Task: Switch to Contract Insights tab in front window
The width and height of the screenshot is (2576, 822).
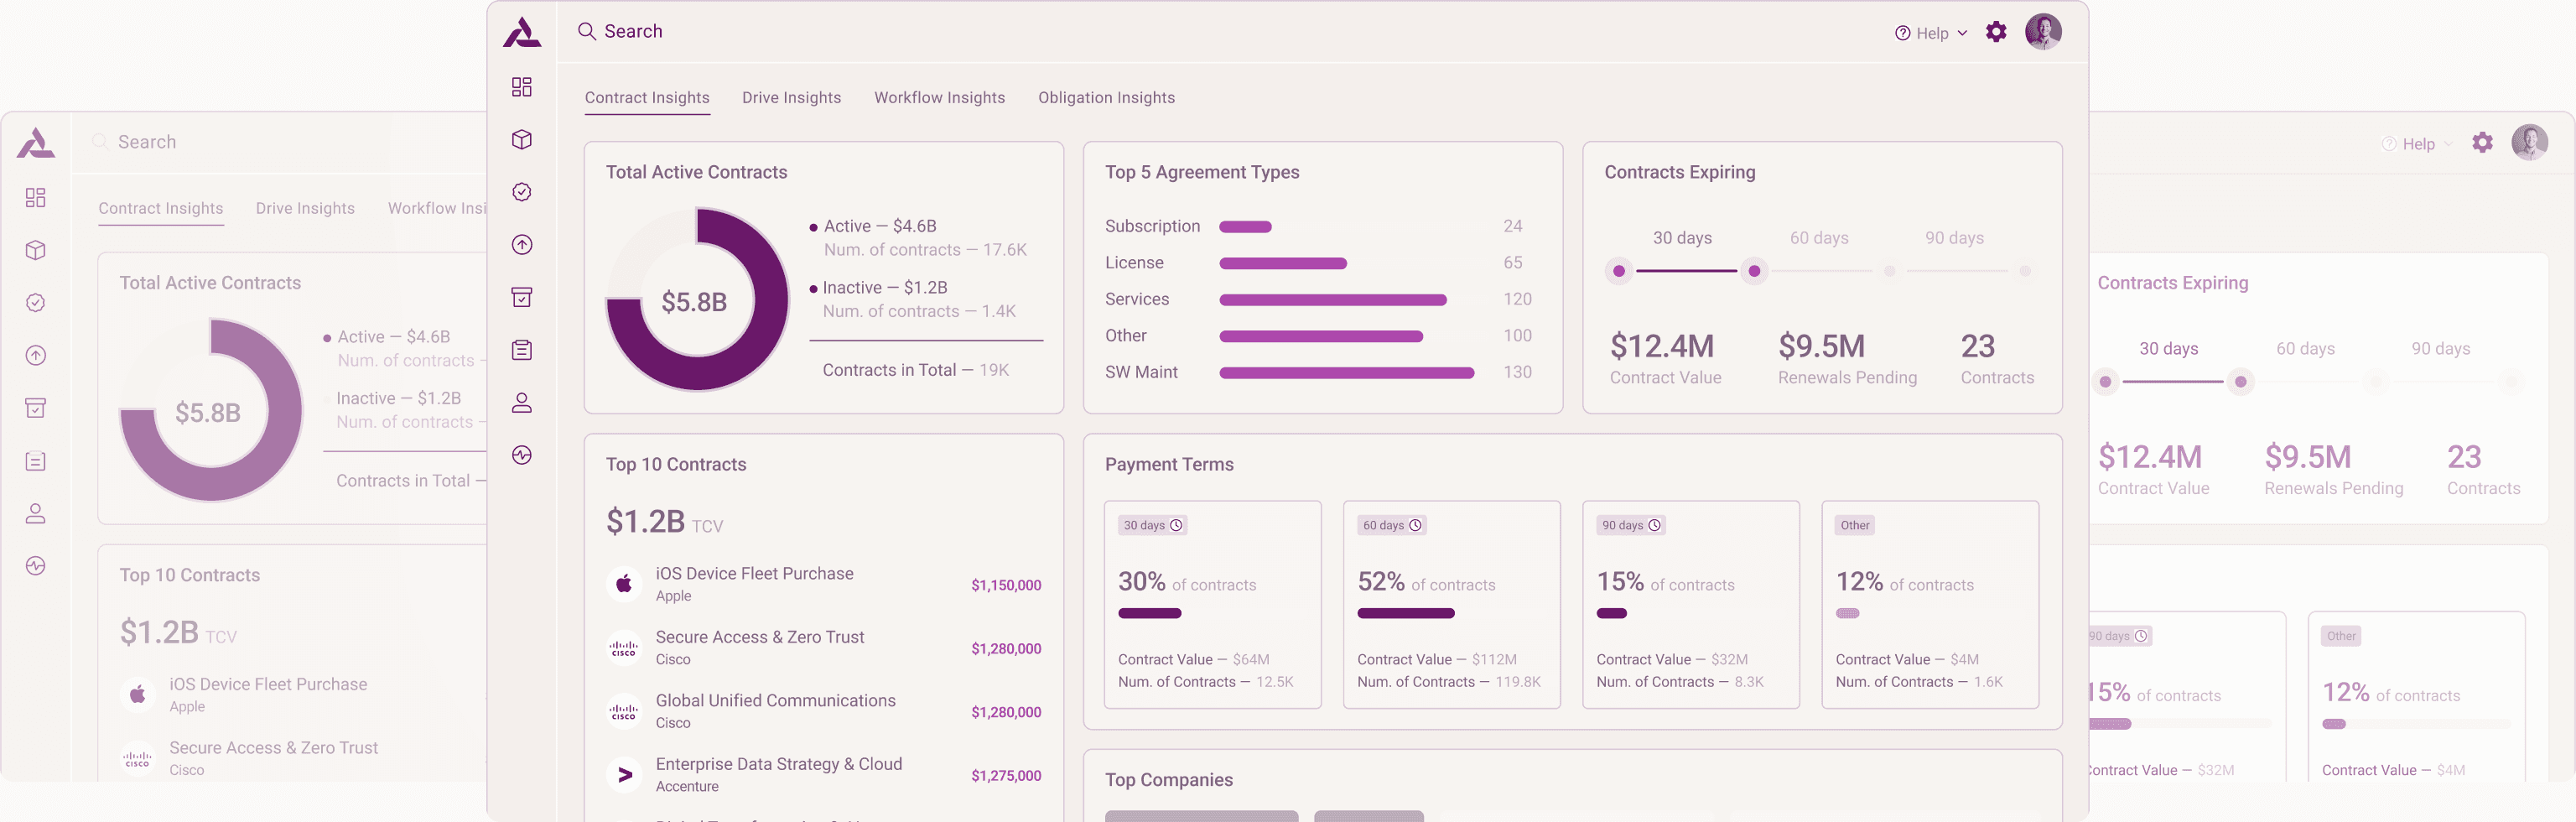Action: point(647,98)
